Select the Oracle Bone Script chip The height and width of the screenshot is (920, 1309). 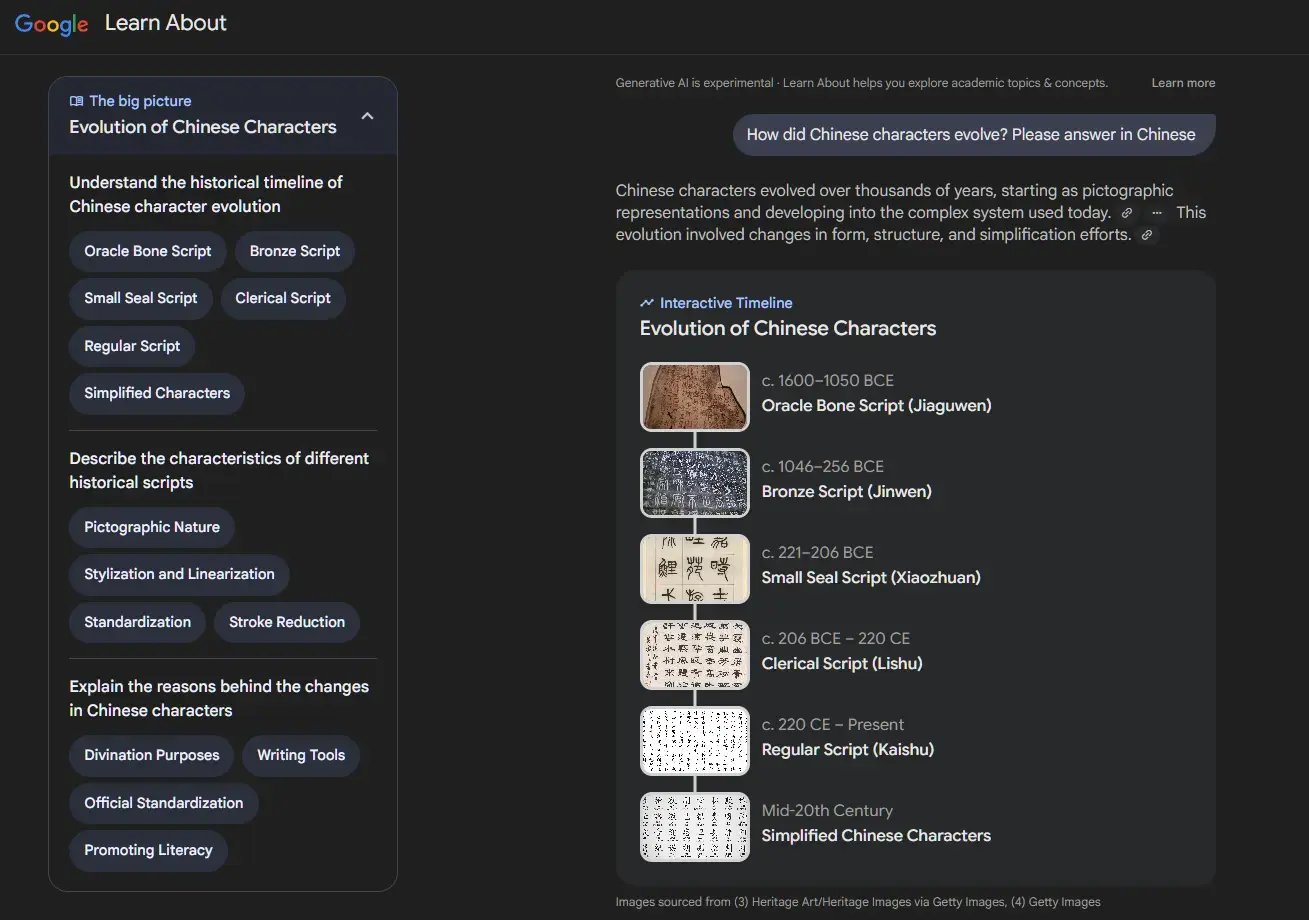[x=148, y=251]
